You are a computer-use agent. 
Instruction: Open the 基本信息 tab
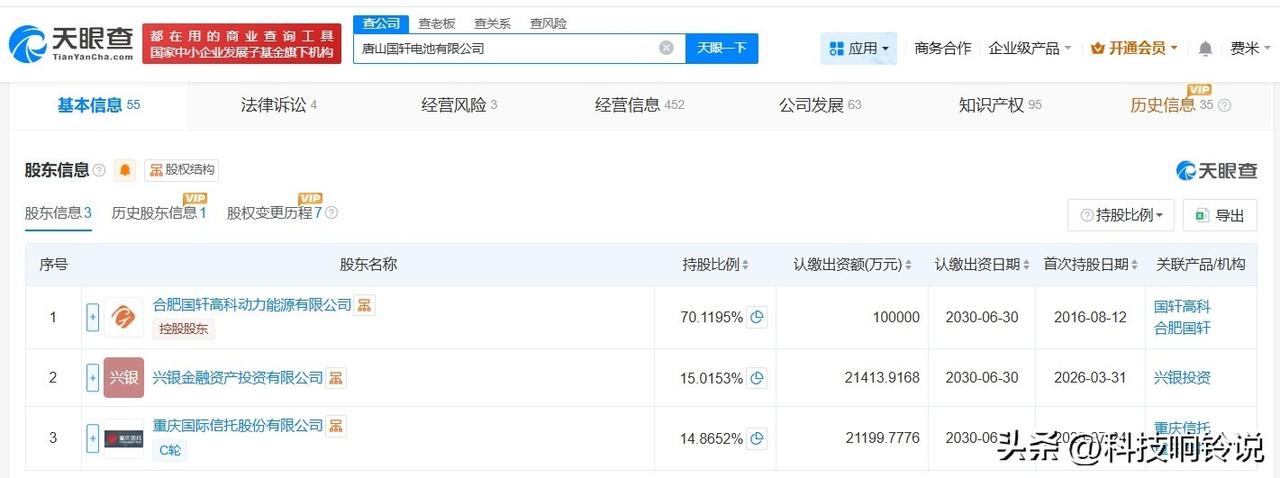pos(99,105)
